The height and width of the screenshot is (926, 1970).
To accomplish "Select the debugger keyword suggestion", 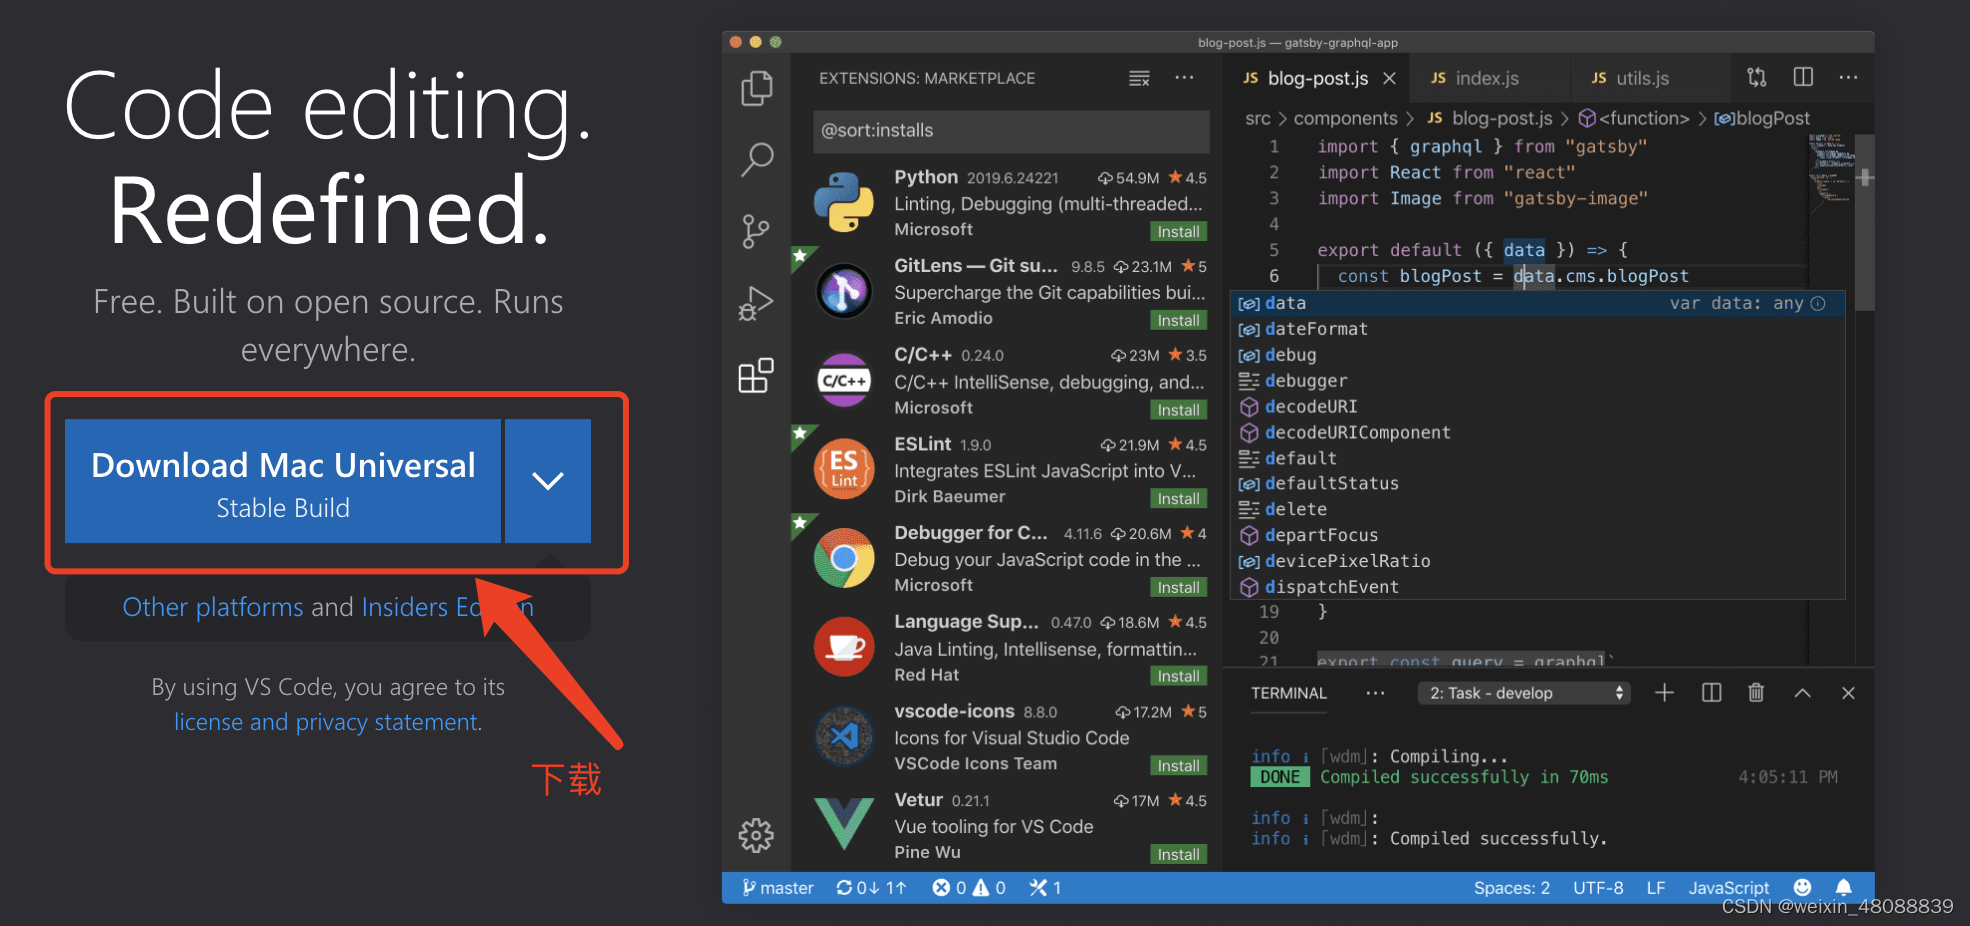I will coord(1537,381).
